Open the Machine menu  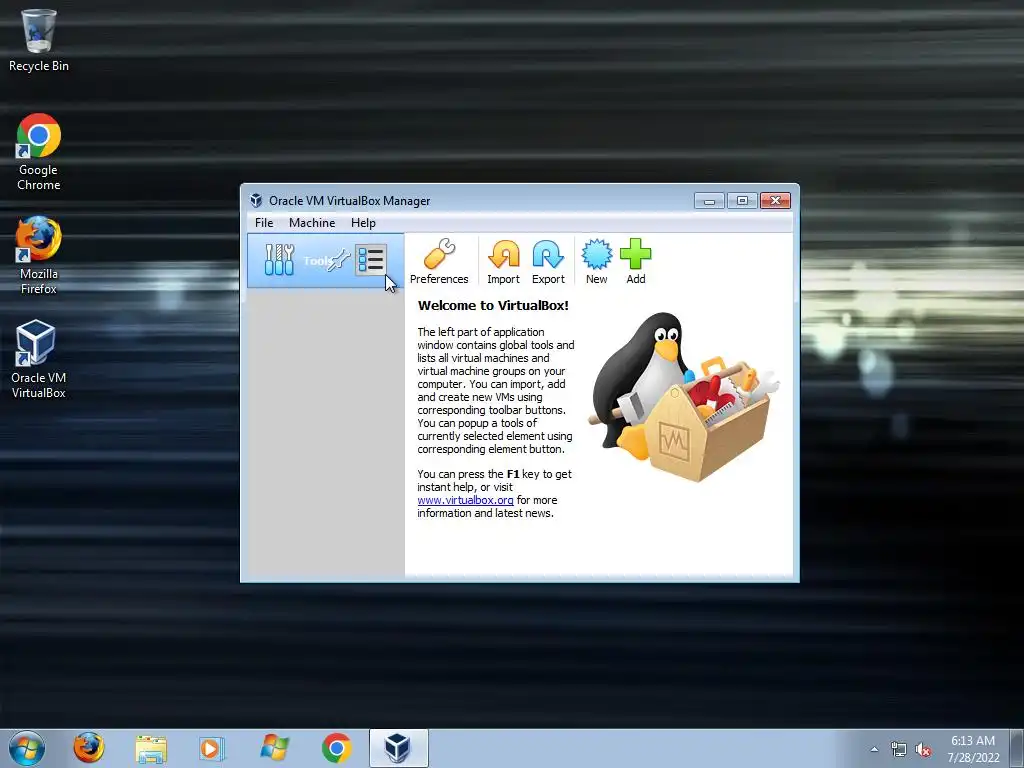pos(312,223)
